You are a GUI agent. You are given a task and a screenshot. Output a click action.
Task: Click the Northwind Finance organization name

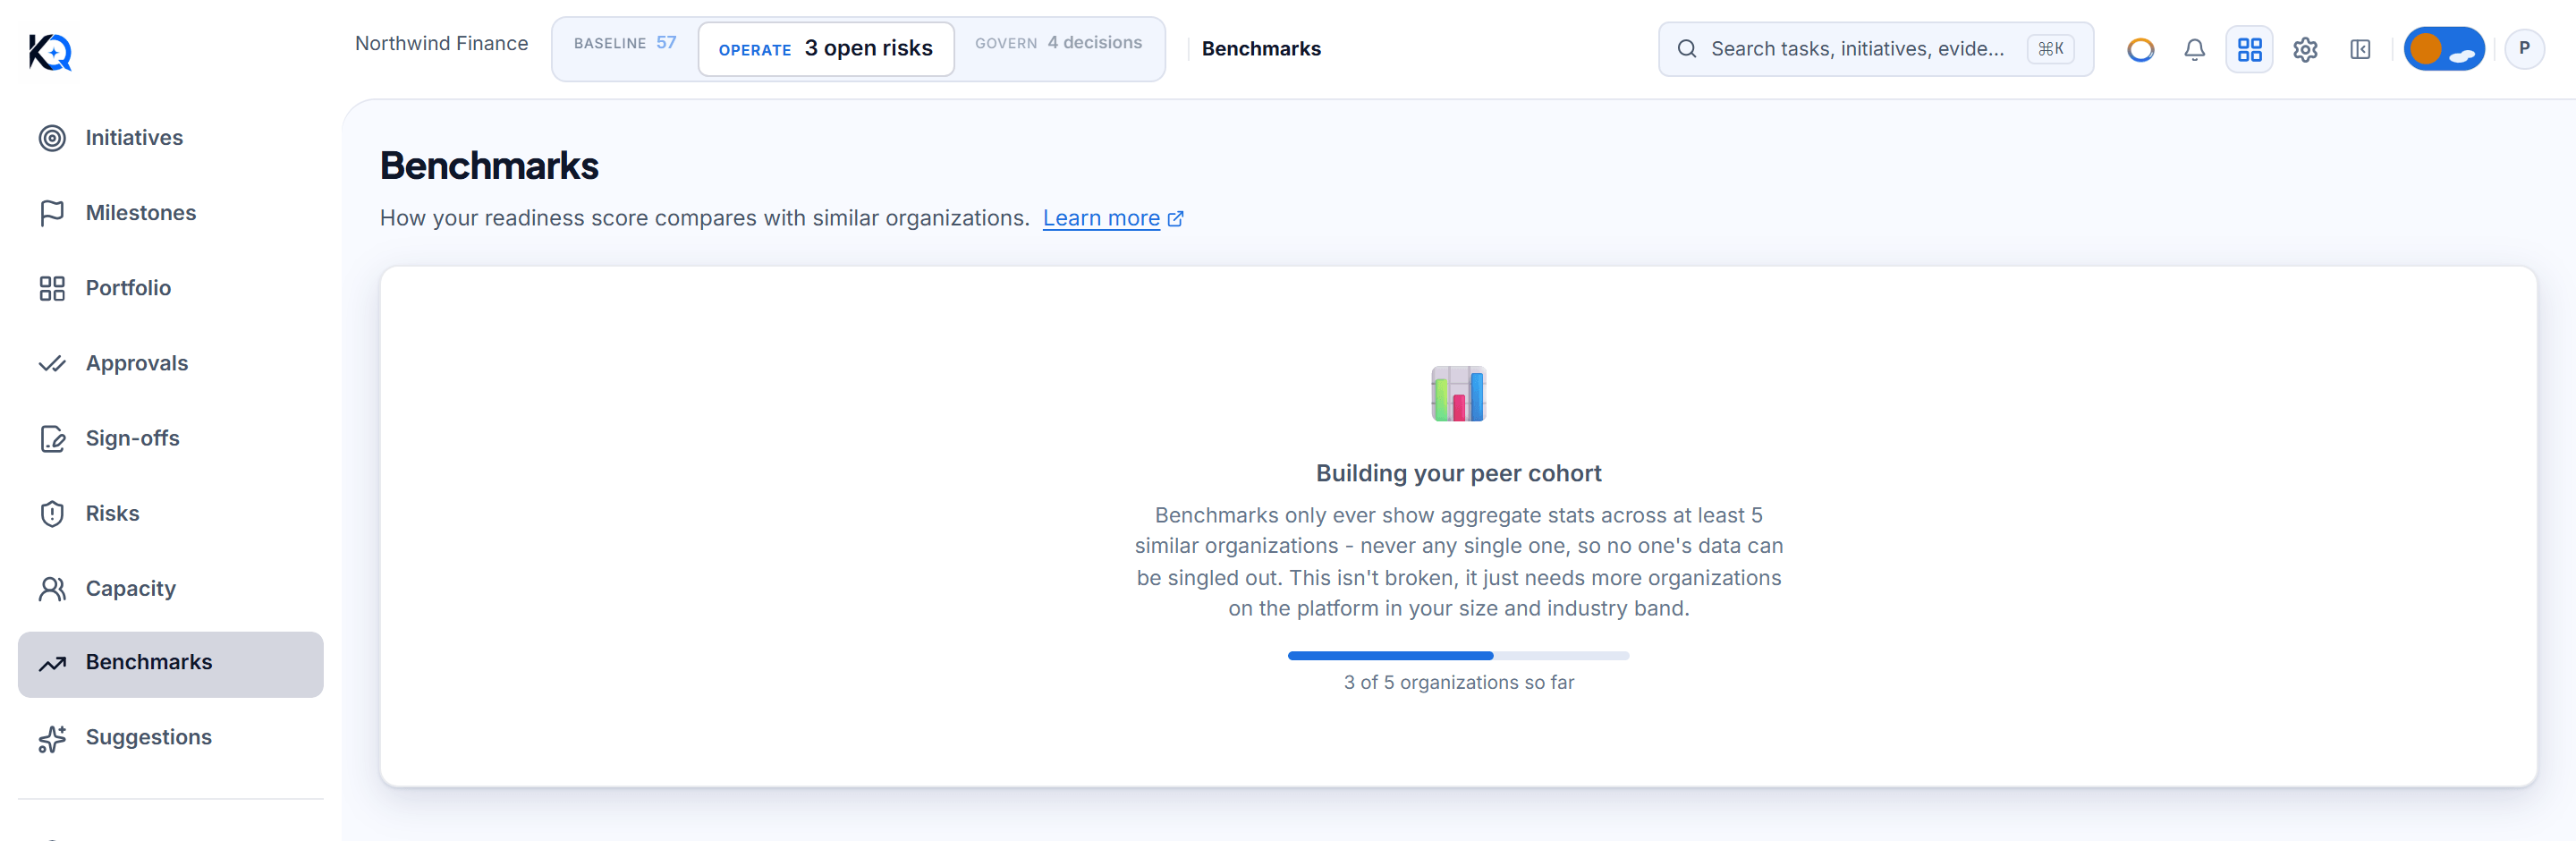point(441,44)
